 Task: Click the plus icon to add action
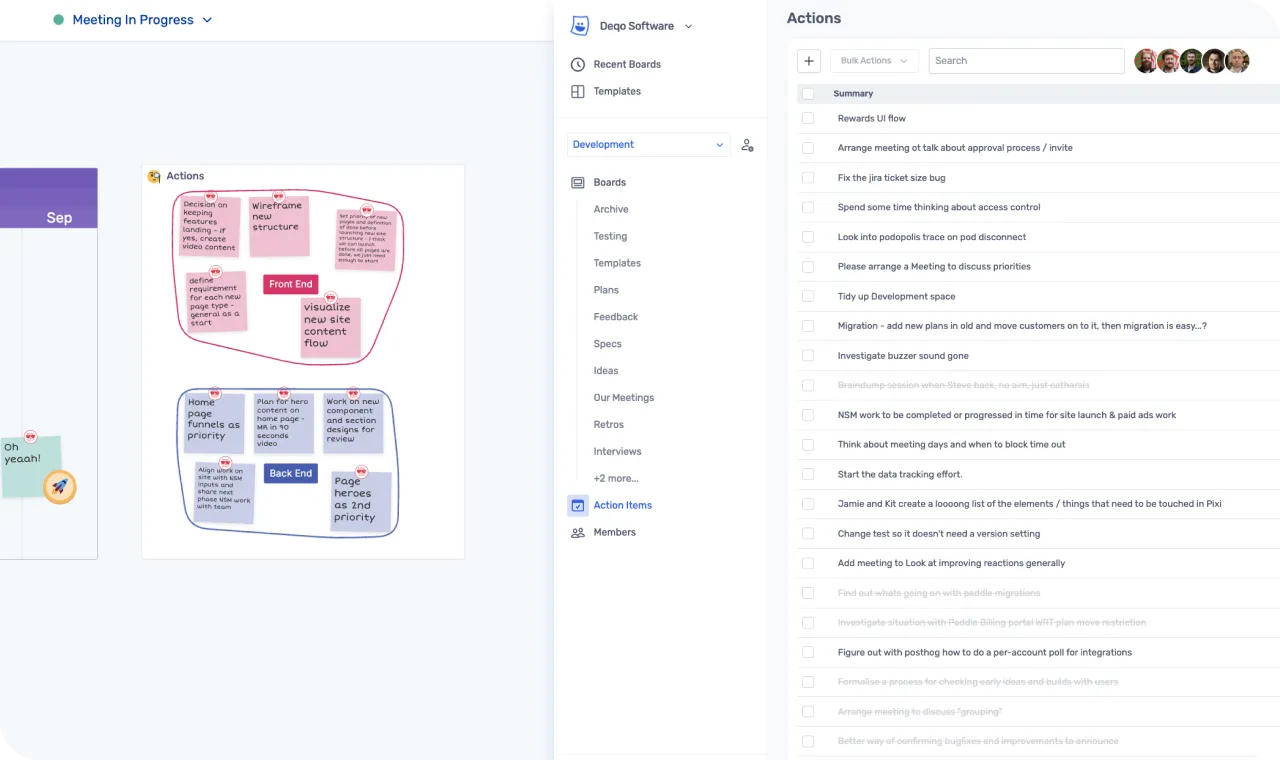(809, 61)
